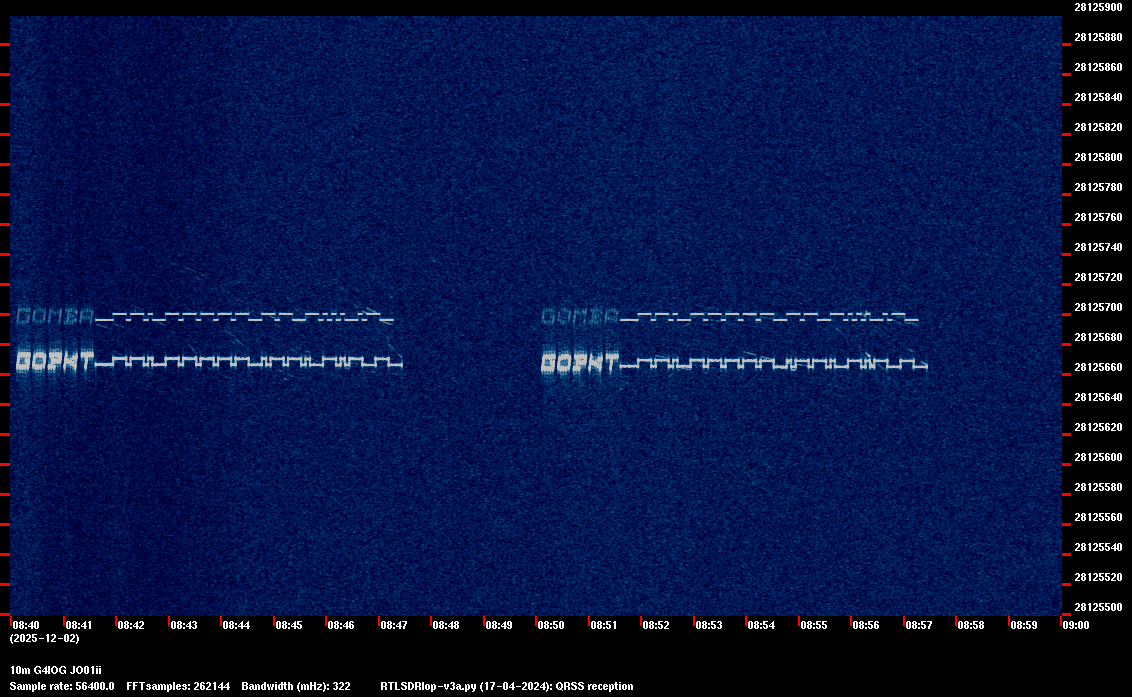The image size is (1132, 697).
Task: Click the 08:43 time label
Action: coord(183,625)
